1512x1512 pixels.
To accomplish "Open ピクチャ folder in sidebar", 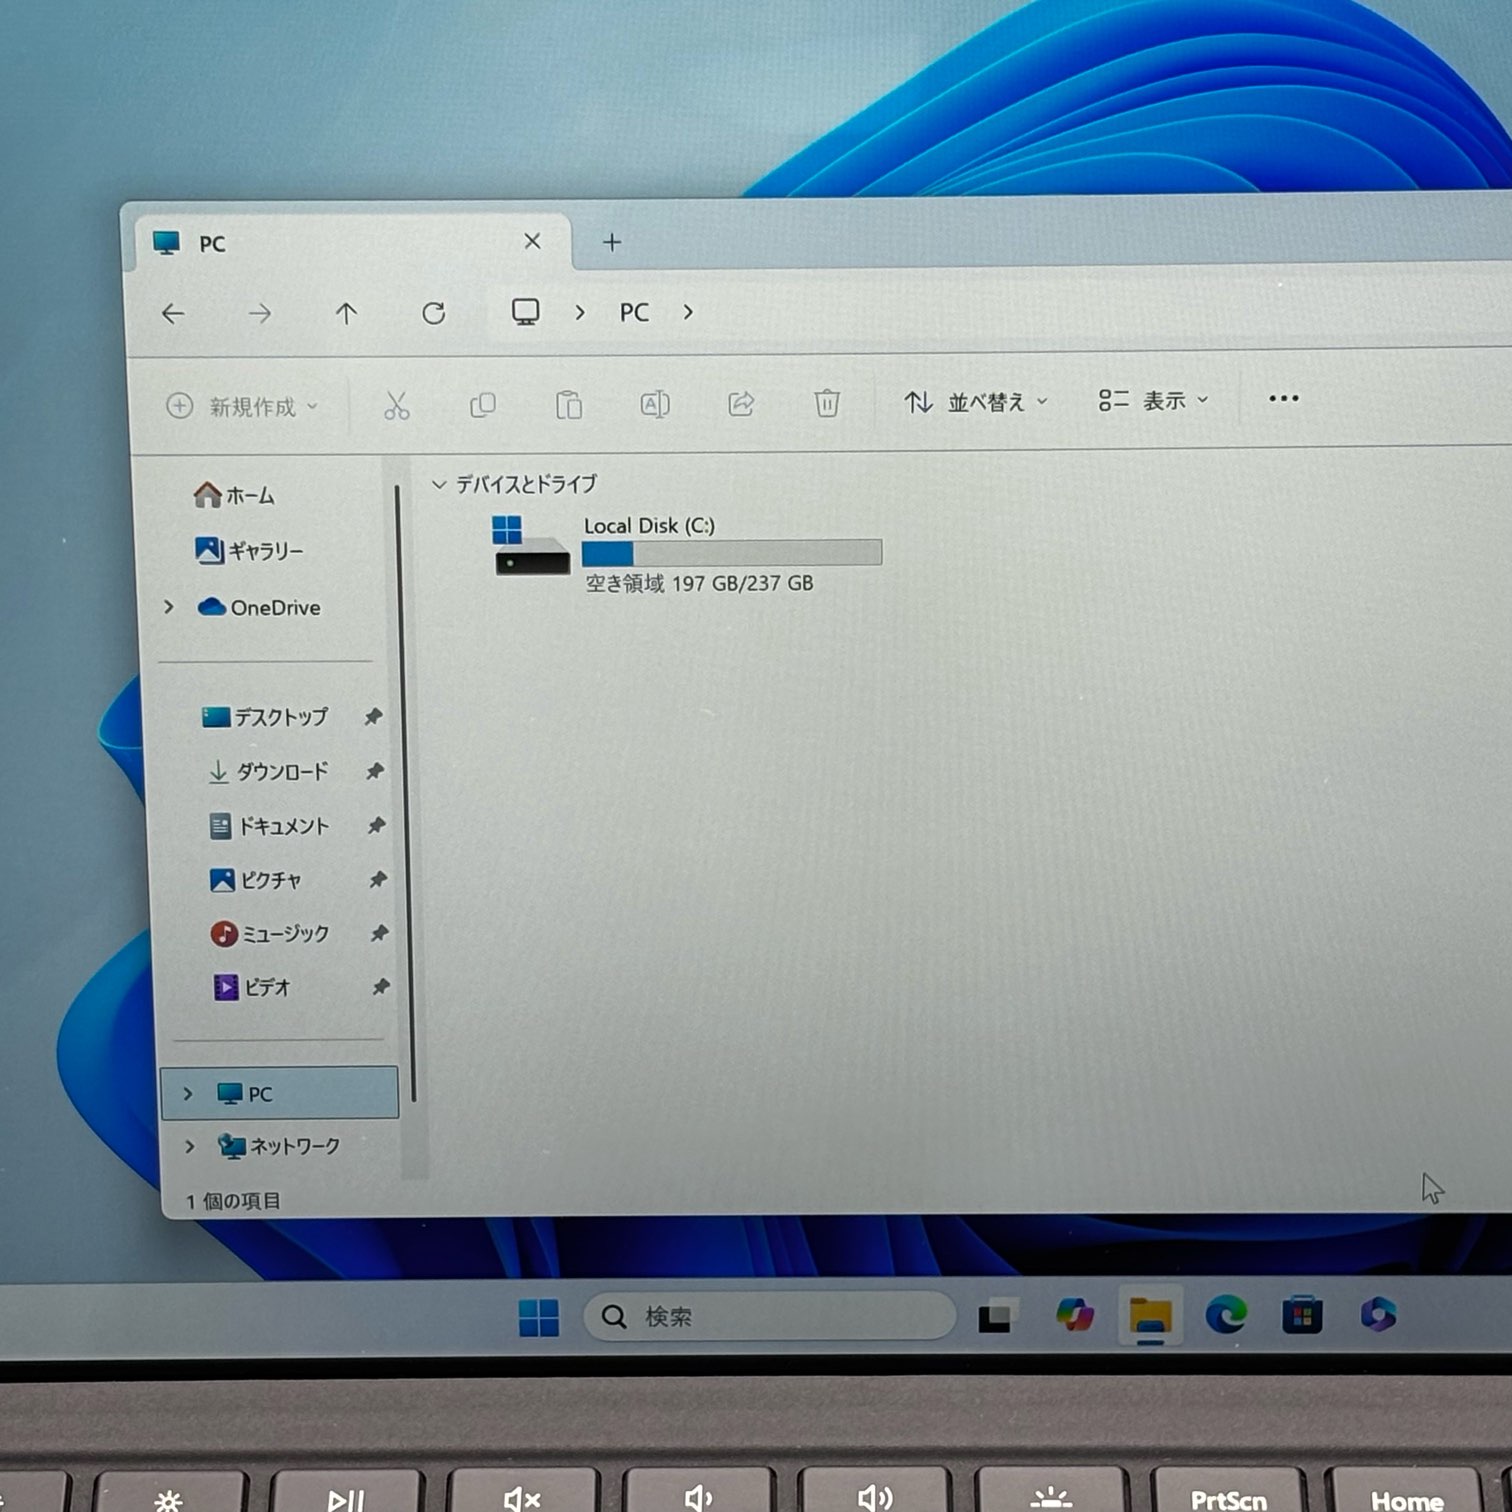I will tap(255, 880).
